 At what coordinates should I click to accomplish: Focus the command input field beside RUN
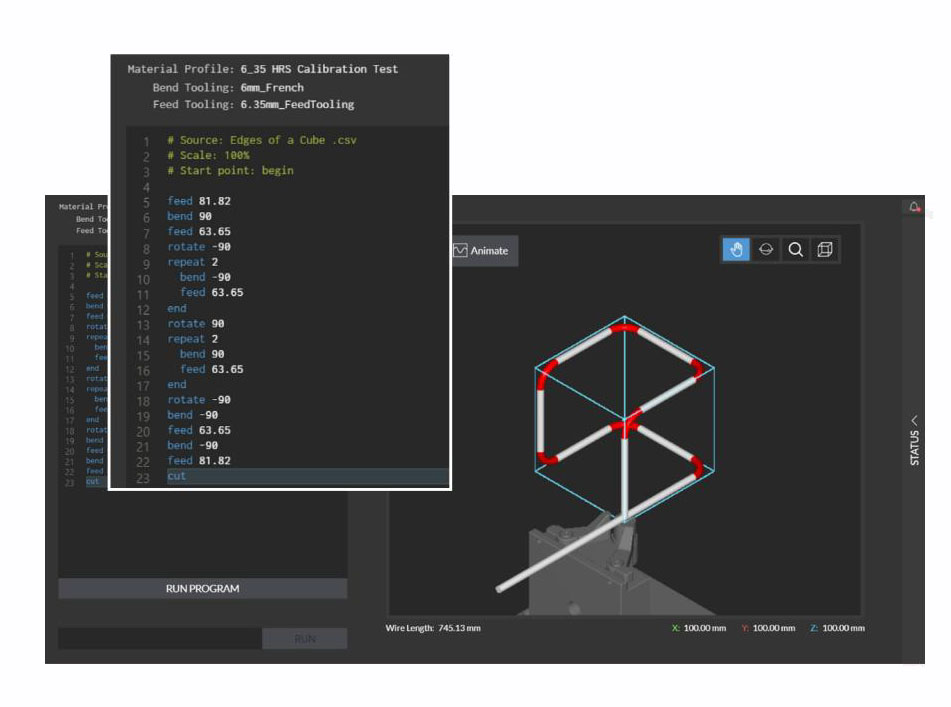point(160,639)
